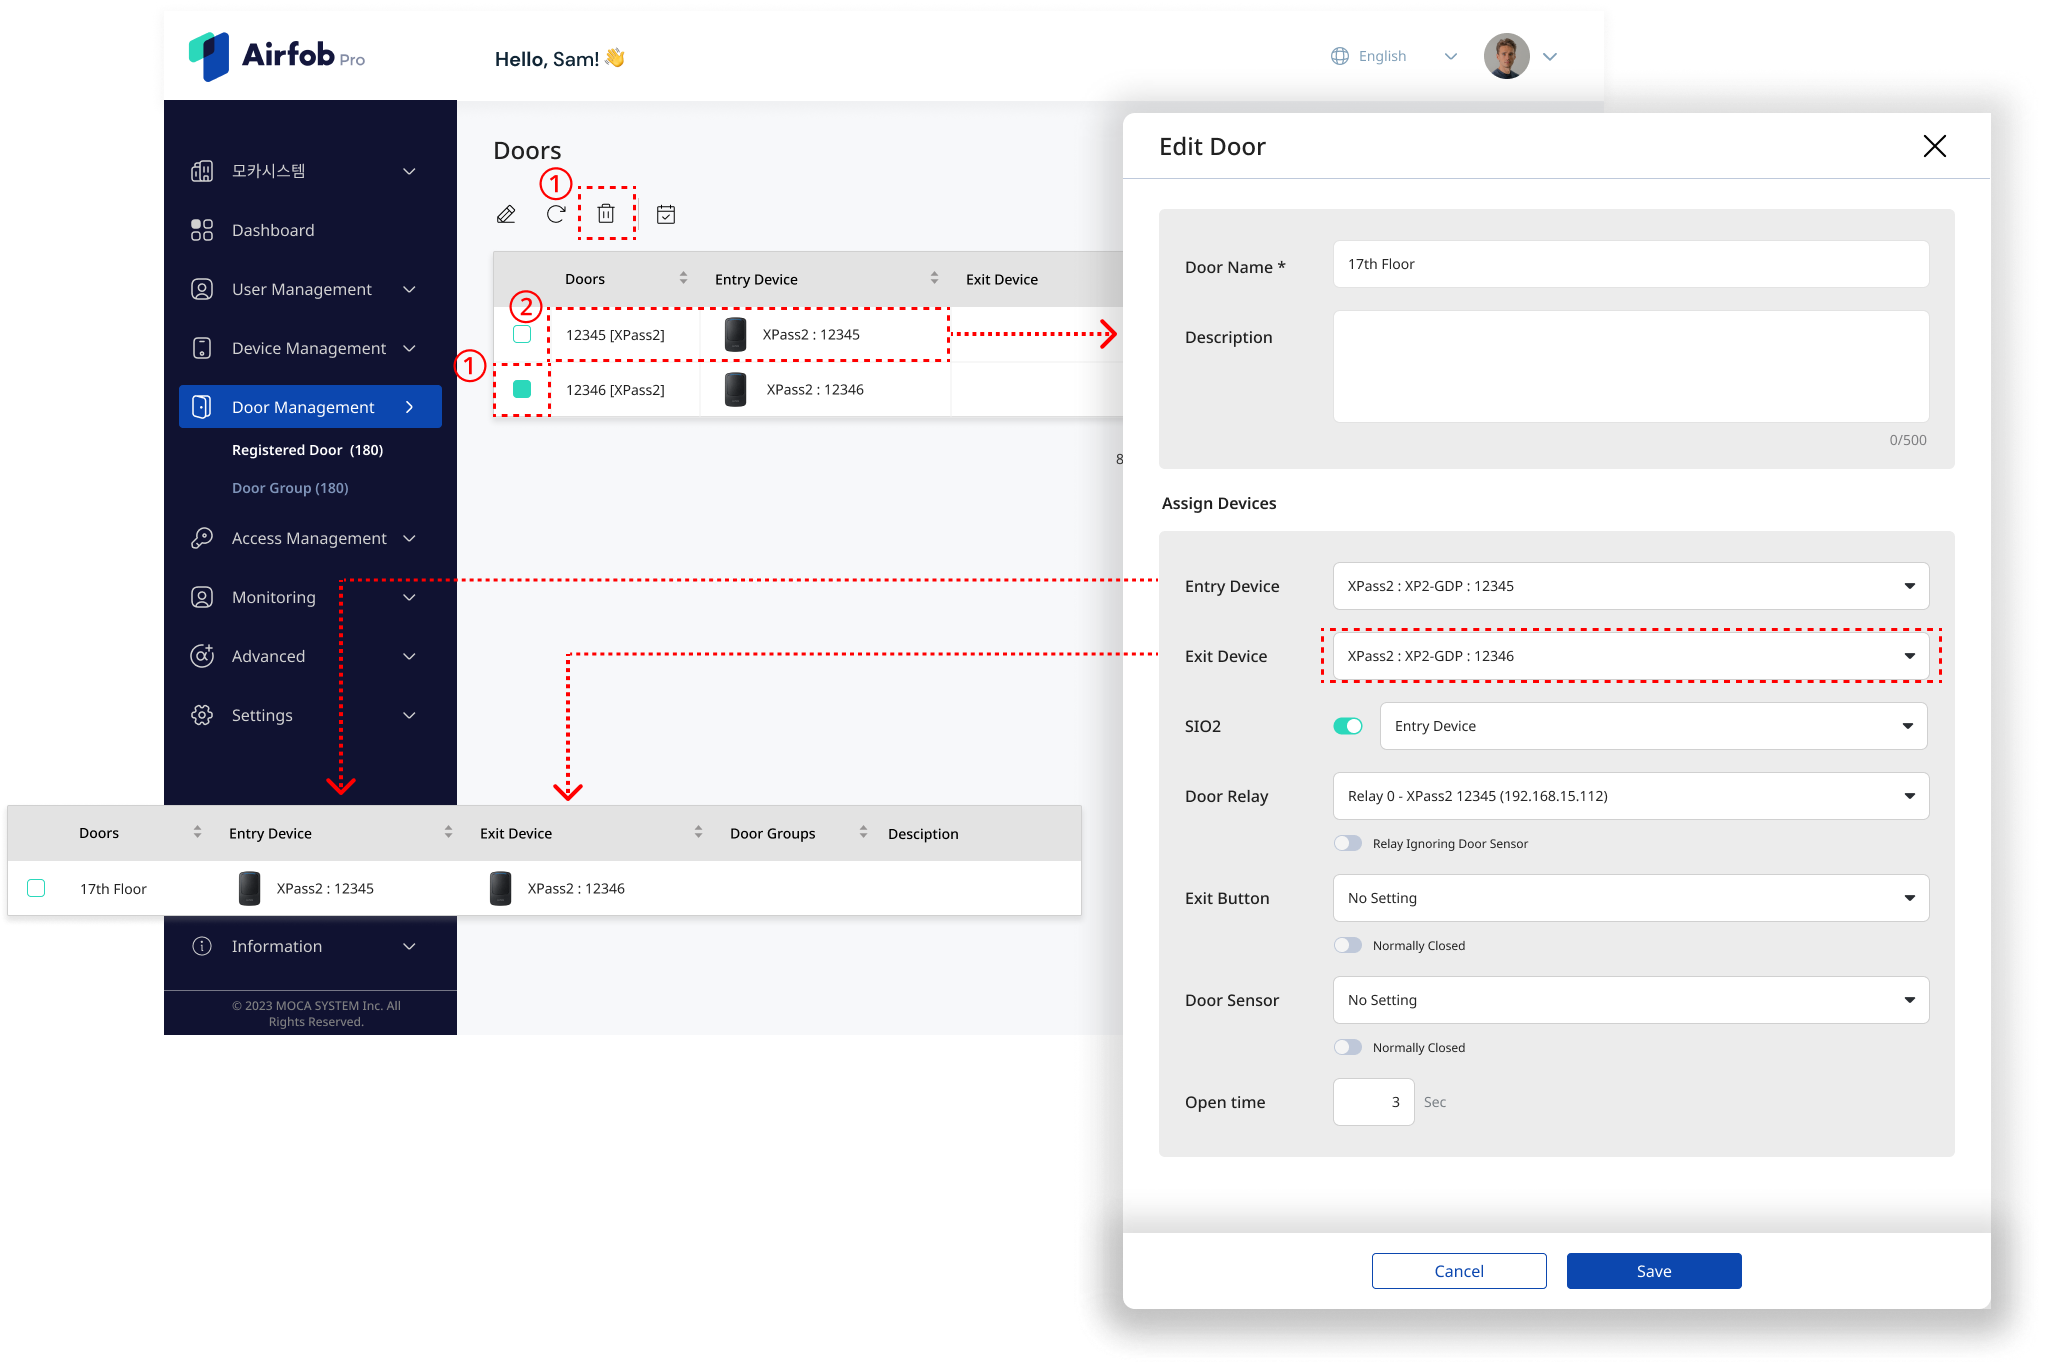
Task: Click the pencil edit icon in Doors toolbar
Action: 506,214
